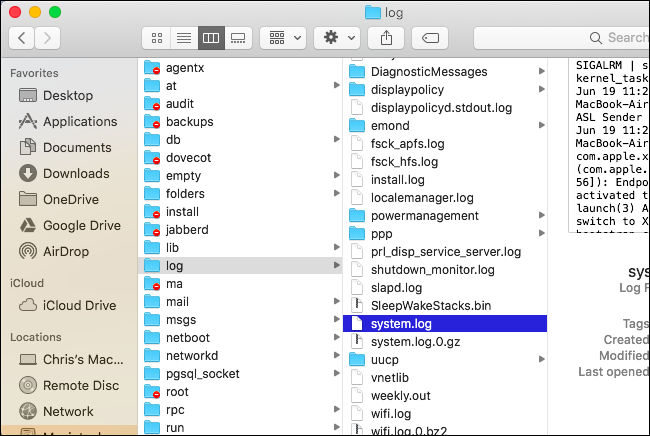Select AirDrop in the sidebar
The width and height of the screenshot is (650, 436).
pyautogui.click(x=68, y=250)
